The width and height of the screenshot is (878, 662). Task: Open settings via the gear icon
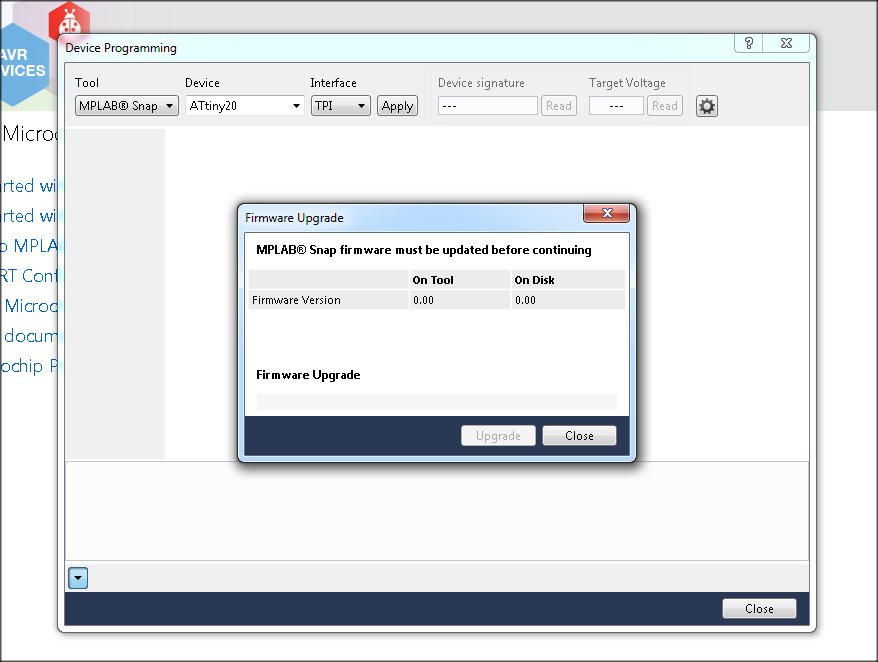pos(707,106)
